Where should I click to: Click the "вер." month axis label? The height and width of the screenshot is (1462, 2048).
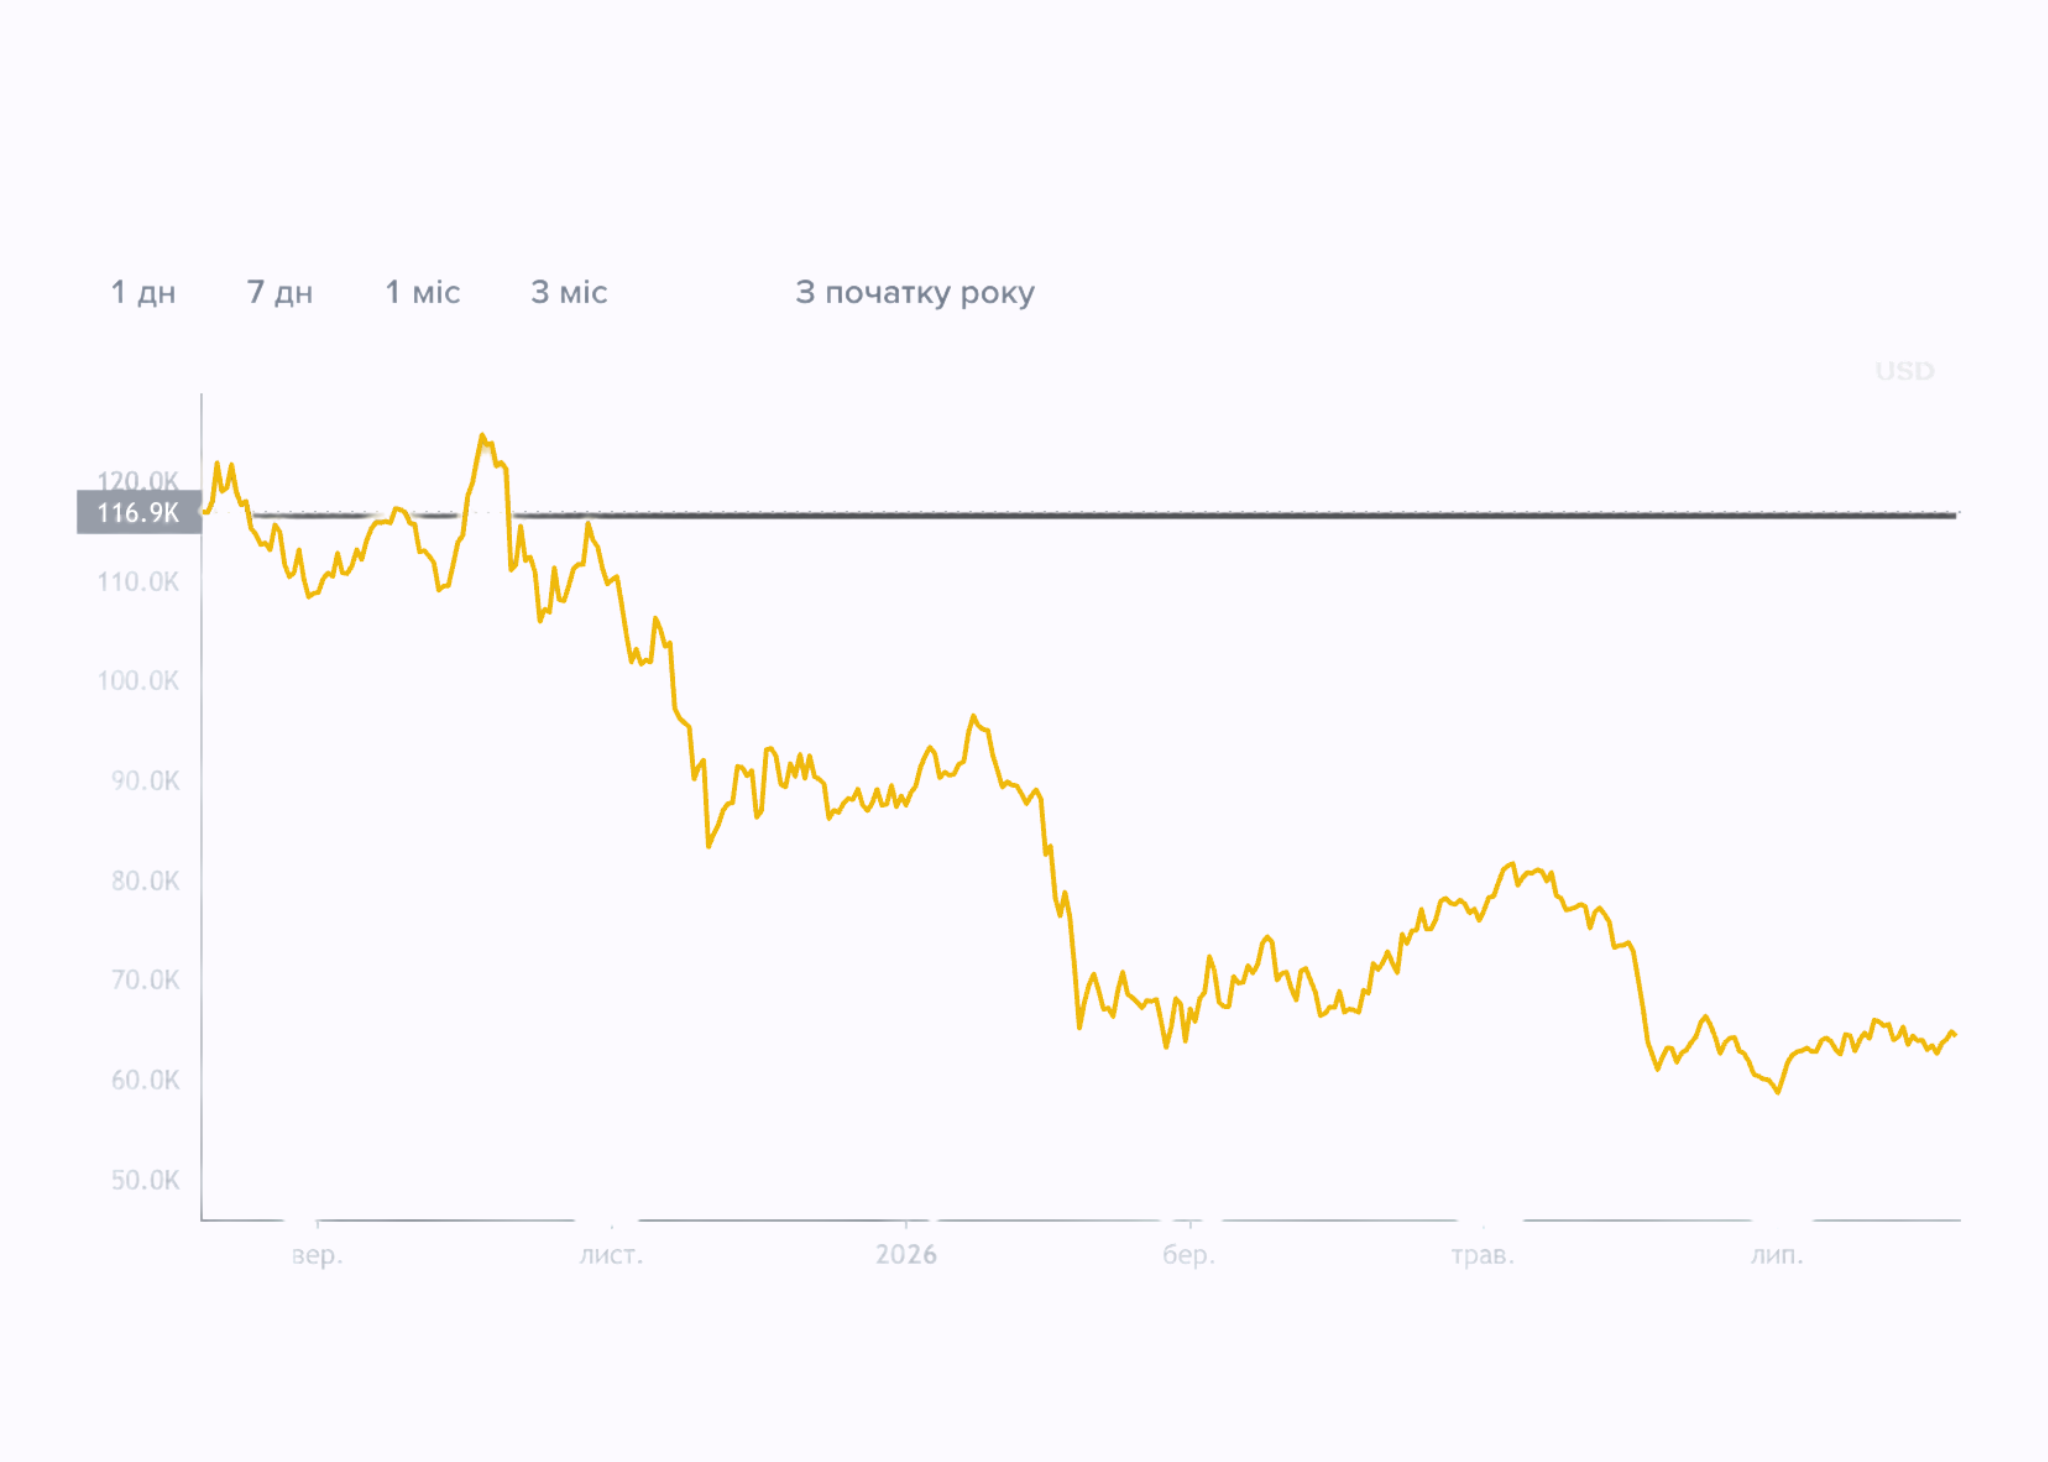click(x=317, y=1255)
